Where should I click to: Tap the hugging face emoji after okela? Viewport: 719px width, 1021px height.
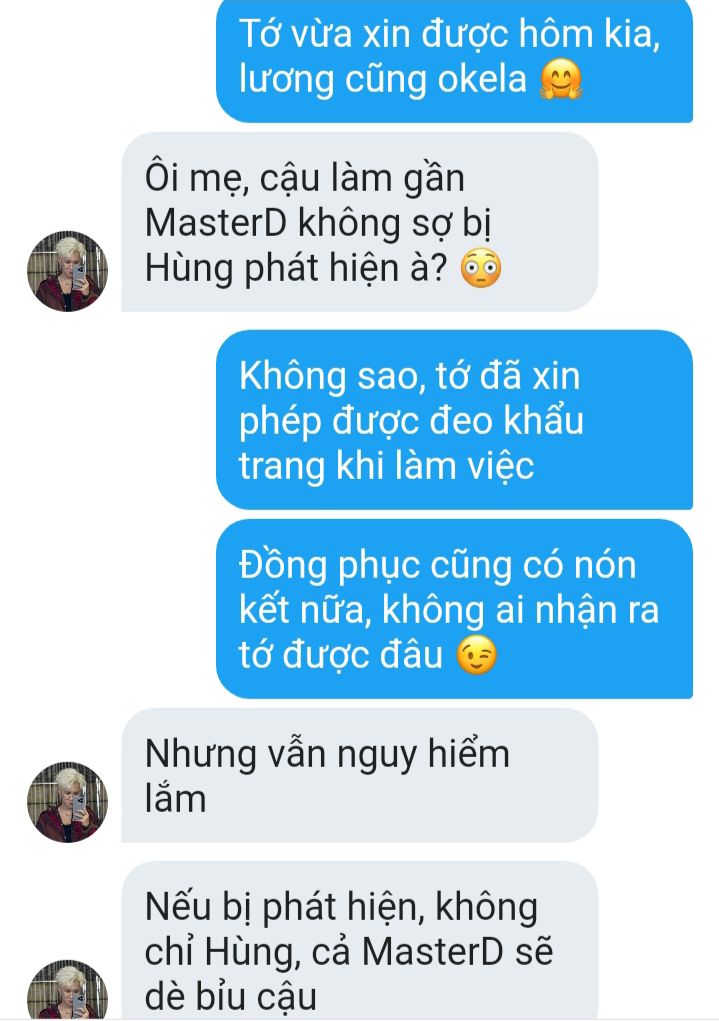tap(561, 79)
